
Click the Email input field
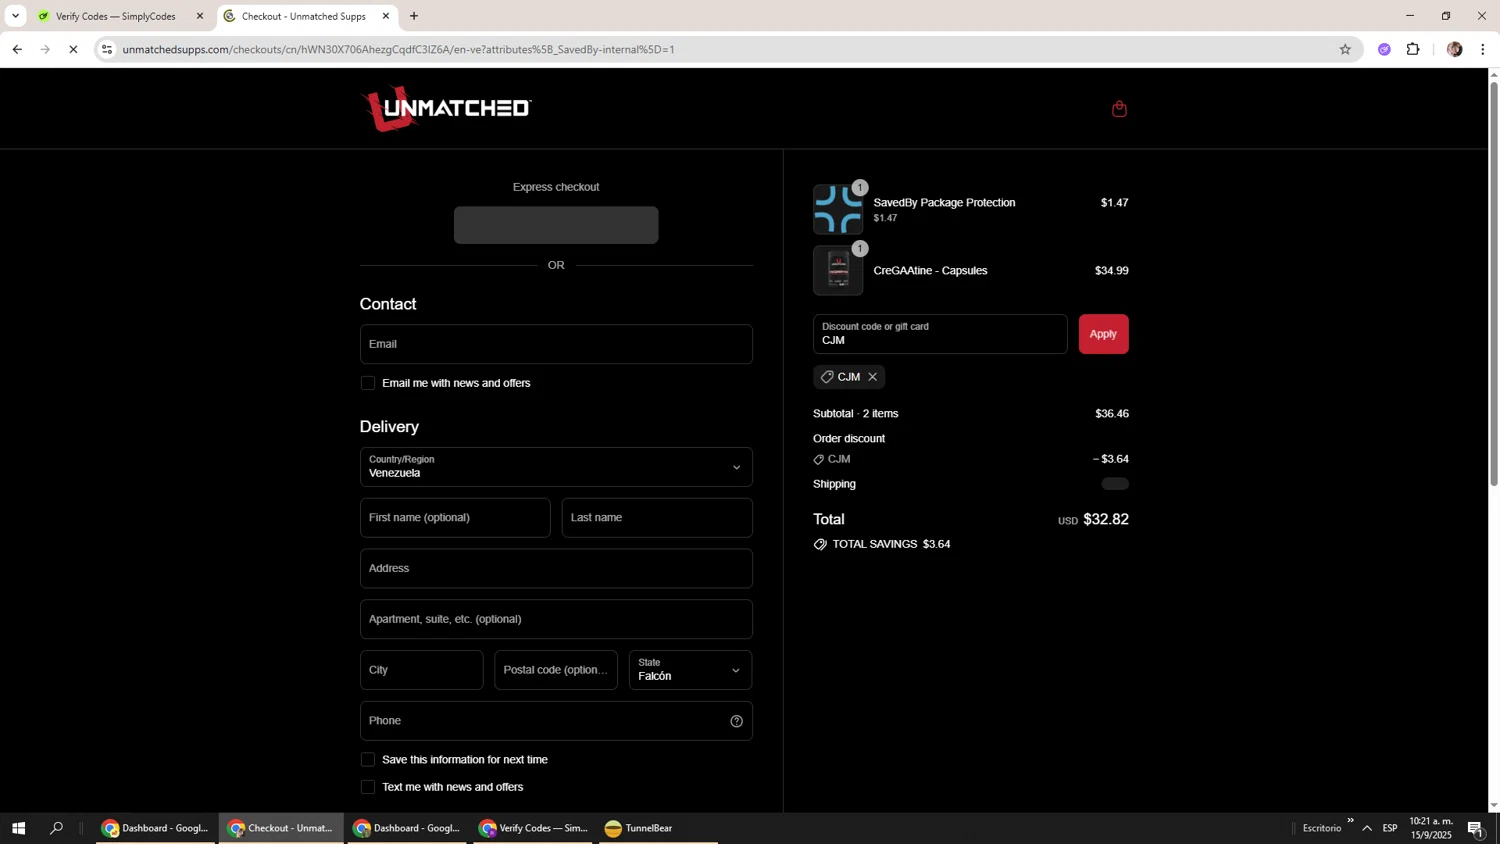556,344
